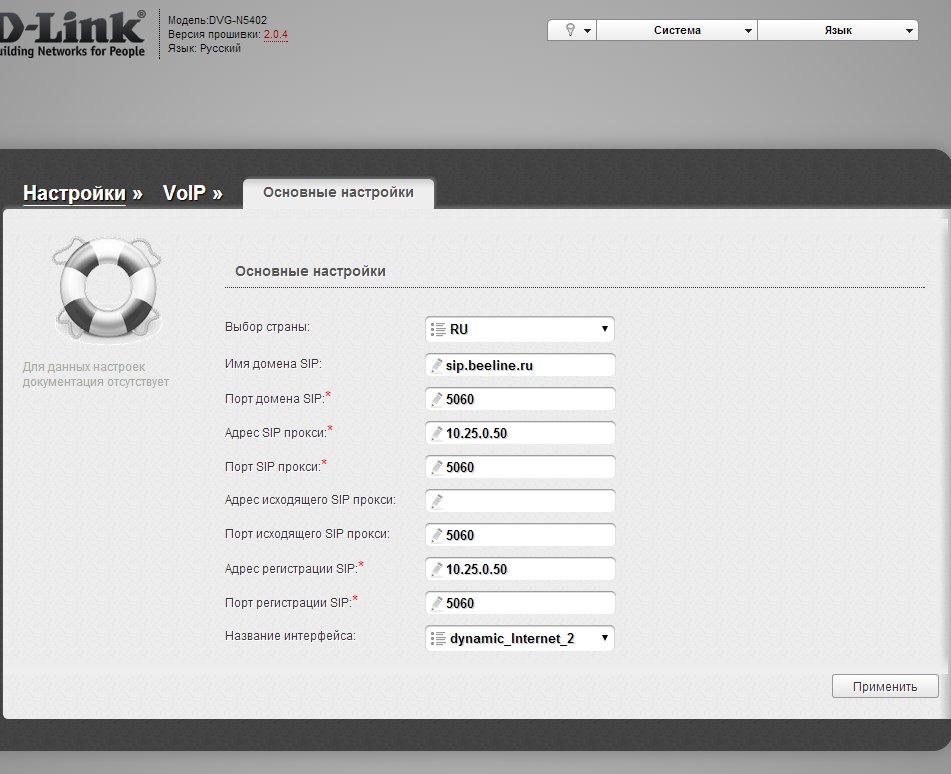Click the SIP domain port field

(525, 400)
